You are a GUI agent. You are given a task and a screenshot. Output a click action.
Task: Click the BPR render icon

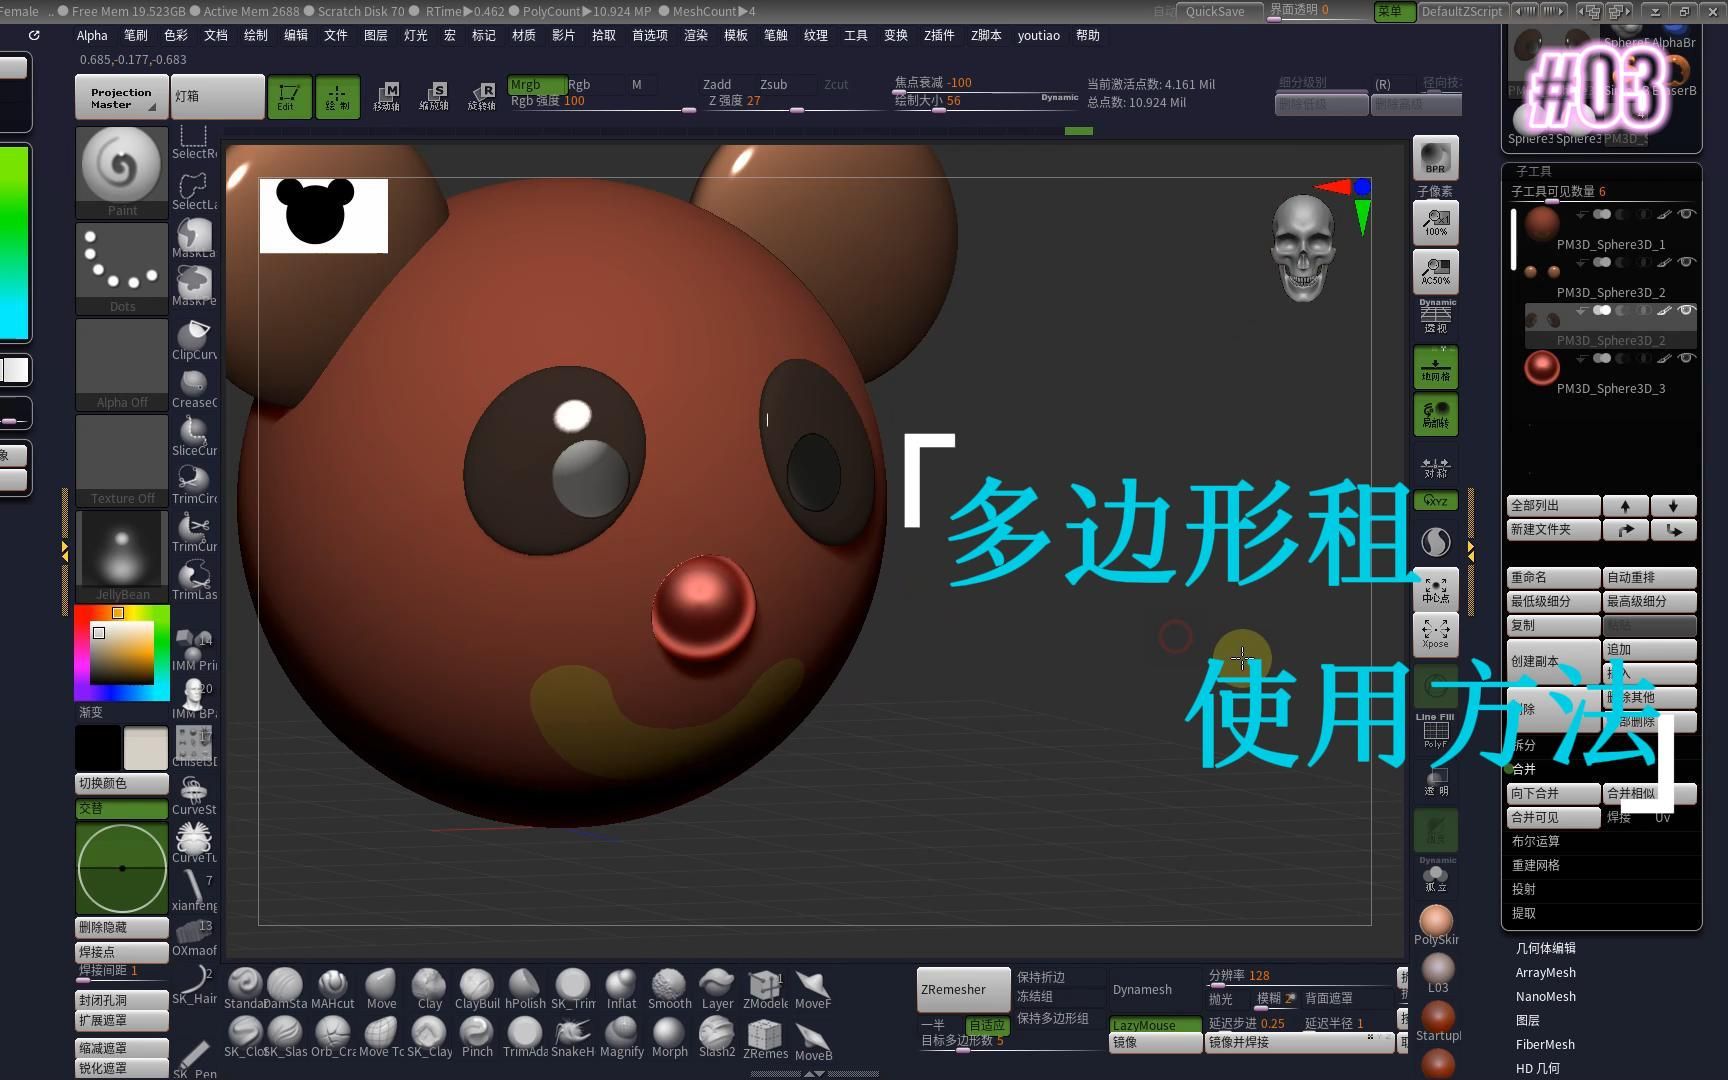[1435, 157]
